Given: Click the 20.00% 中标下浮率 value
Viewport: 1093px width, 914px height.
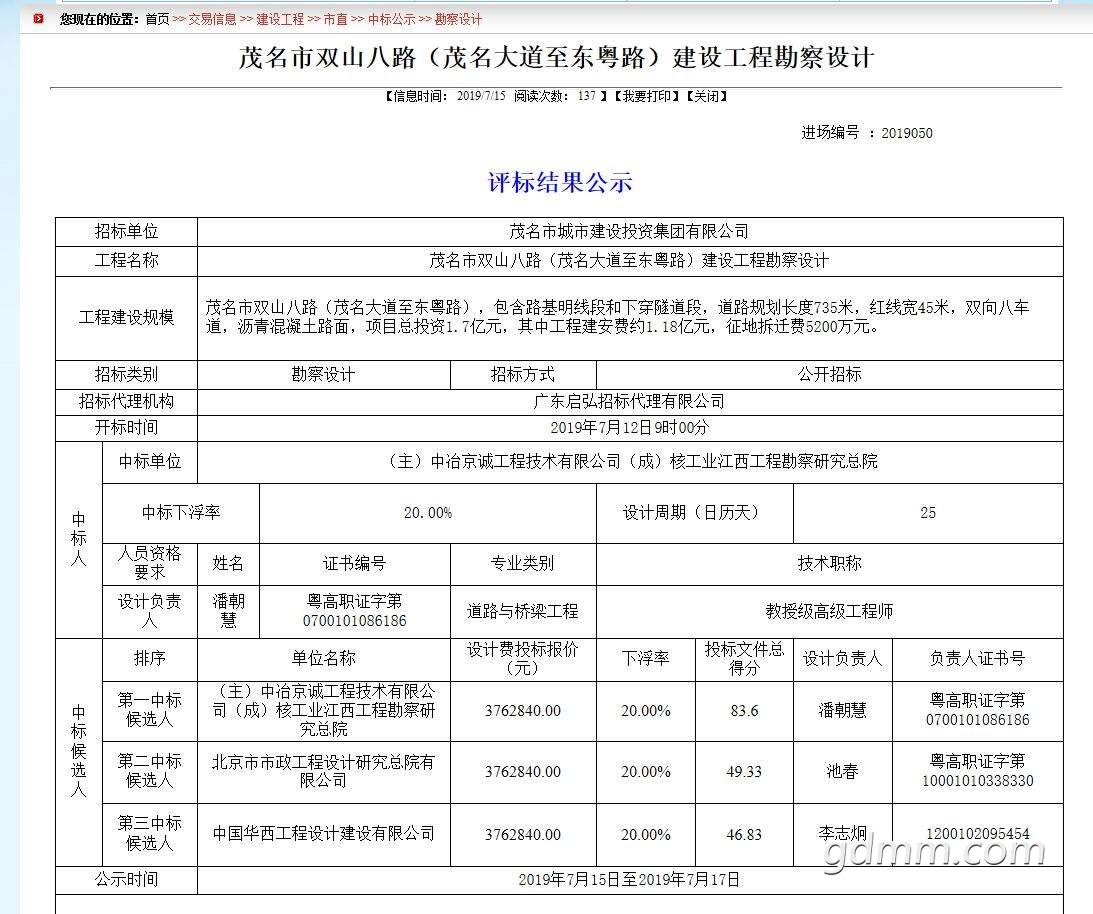Looking at the screenshot, I should pos(428,513).
